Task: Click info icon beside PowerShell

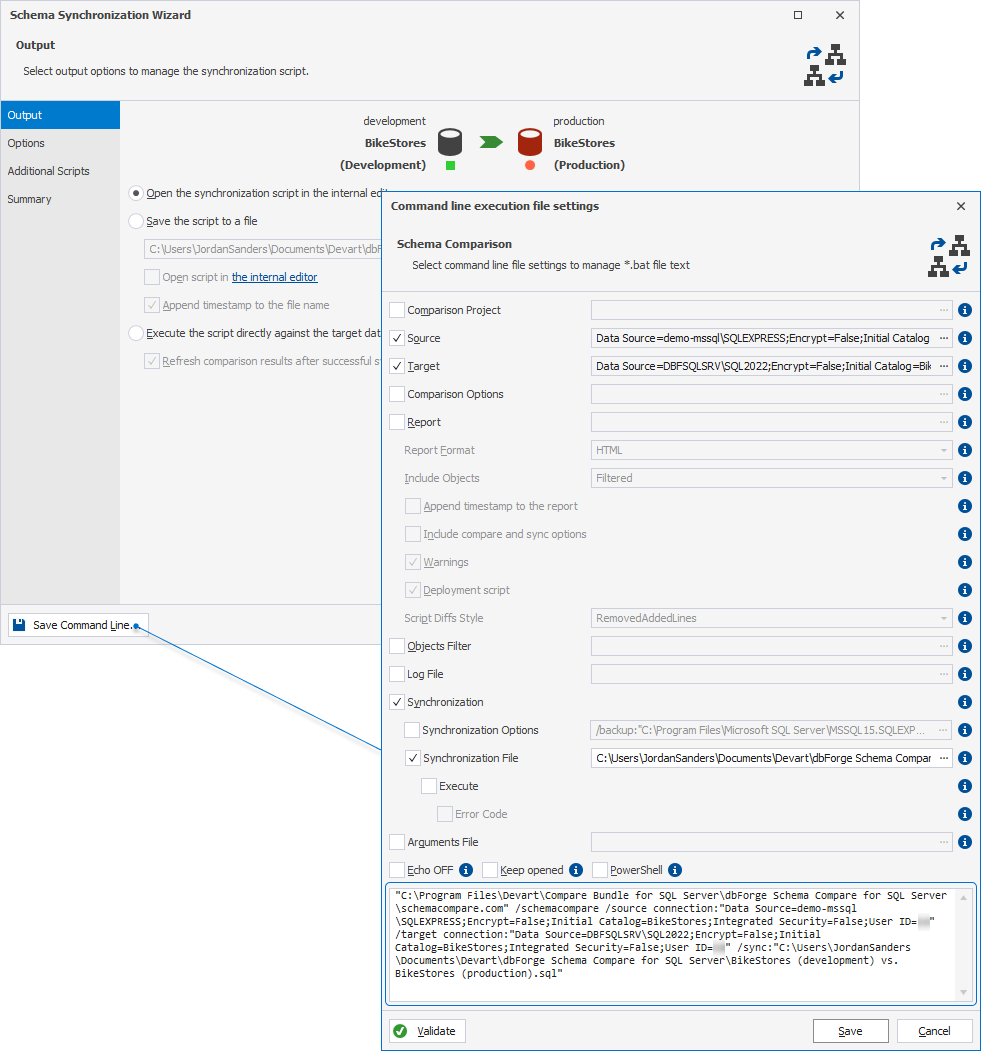Action: click(675, 870)
